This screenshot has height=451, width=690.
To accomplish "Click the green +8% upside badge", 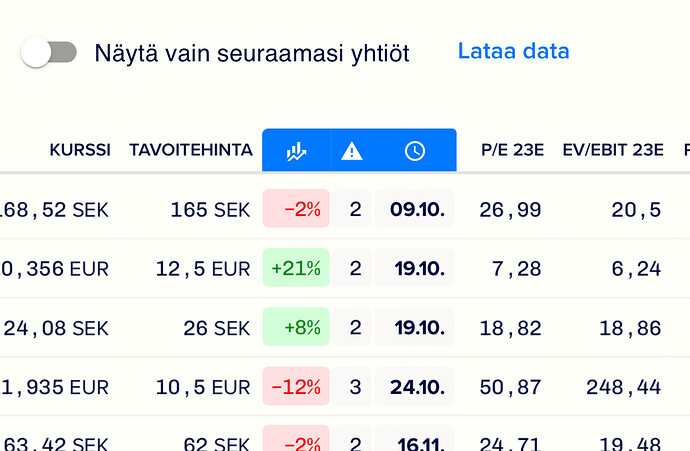I will (x=296, y=327).
